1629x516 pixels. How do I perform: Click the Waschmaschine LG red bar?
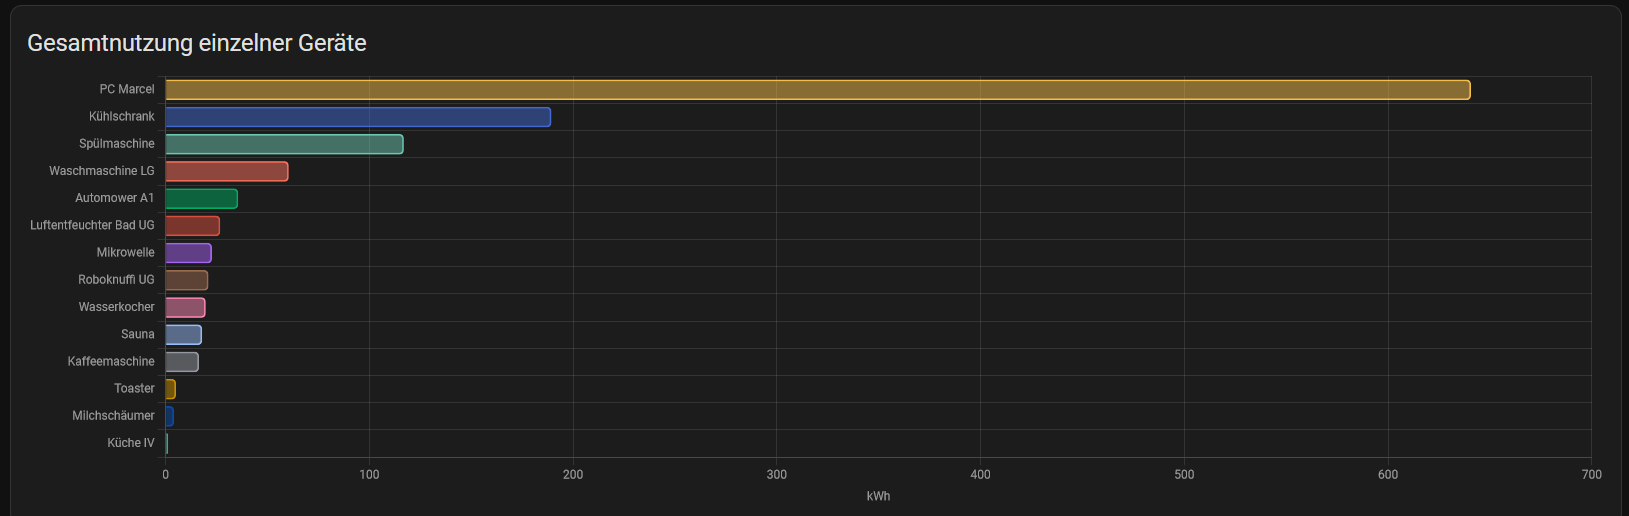(227, 171)
